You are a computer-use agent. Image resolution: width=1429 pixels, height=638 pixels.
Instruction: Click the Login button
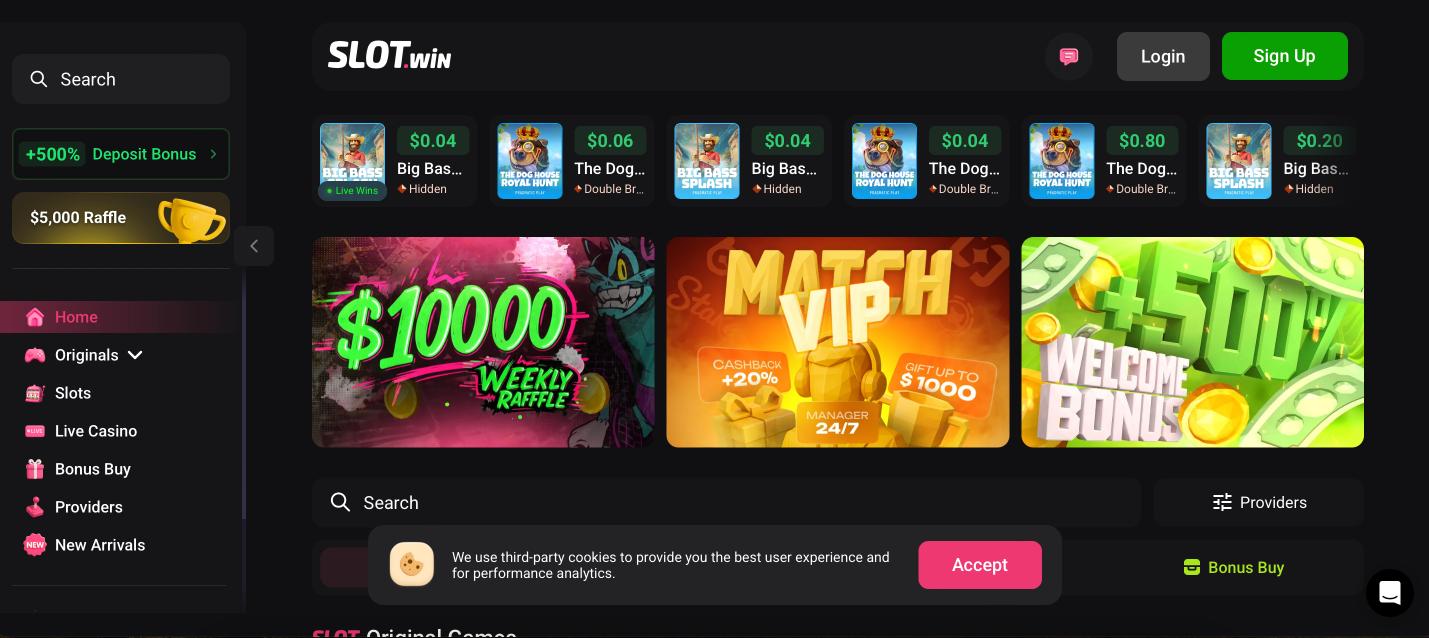[x=1163, y=56]
